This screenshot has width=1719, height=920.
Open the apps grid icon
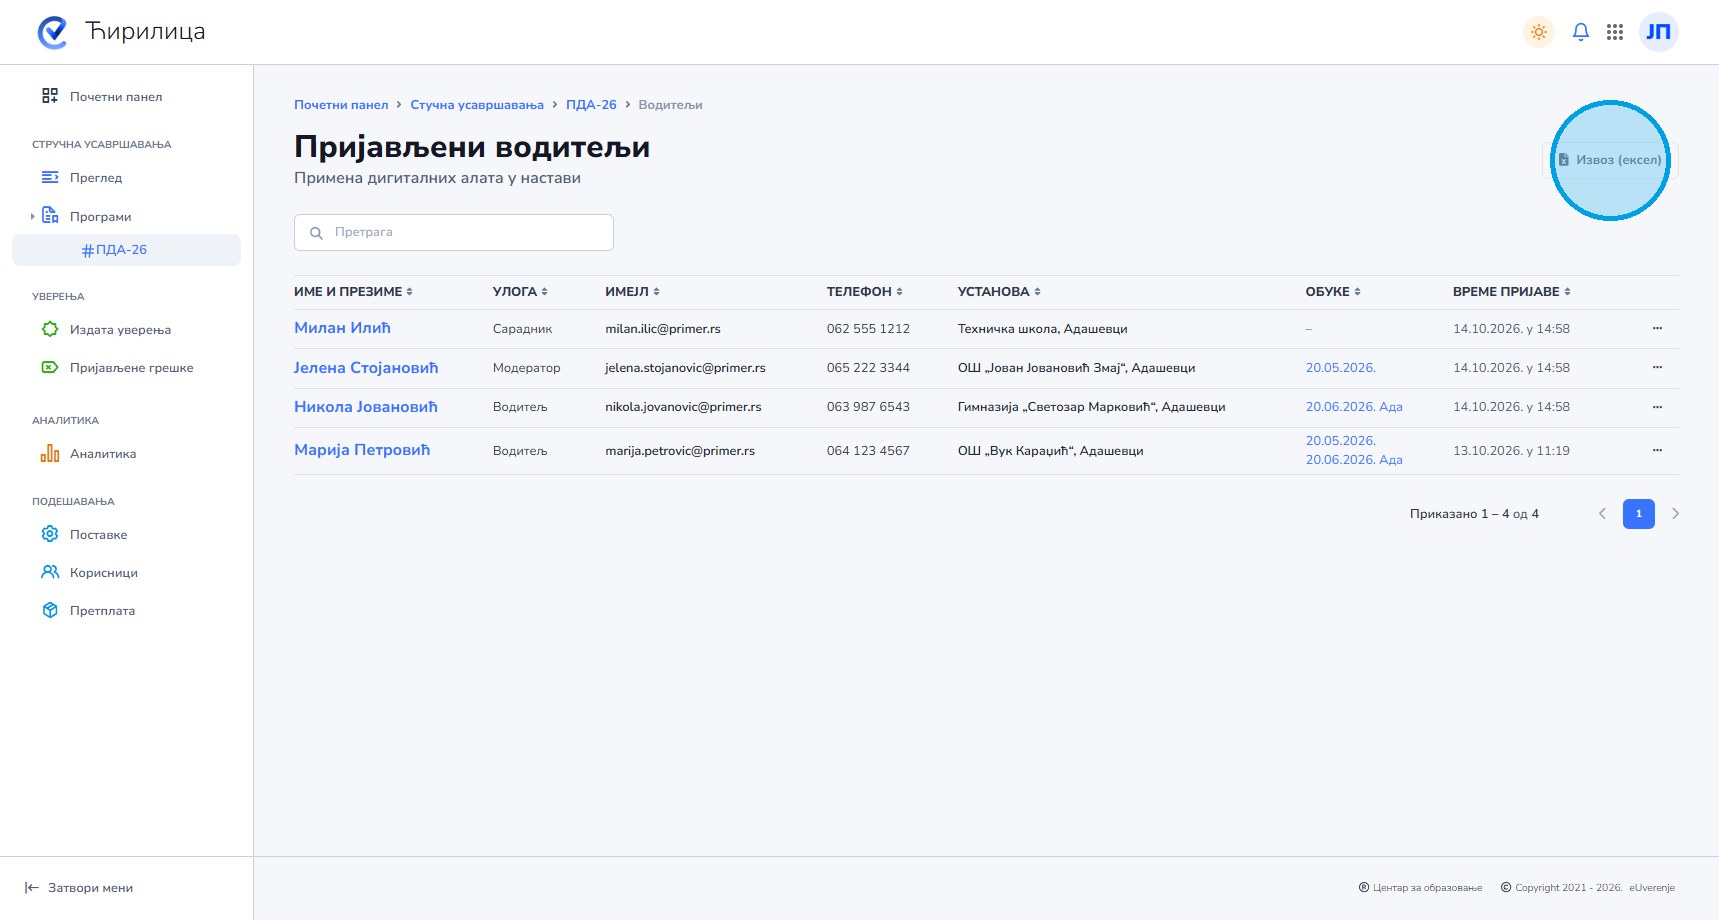1614,32
